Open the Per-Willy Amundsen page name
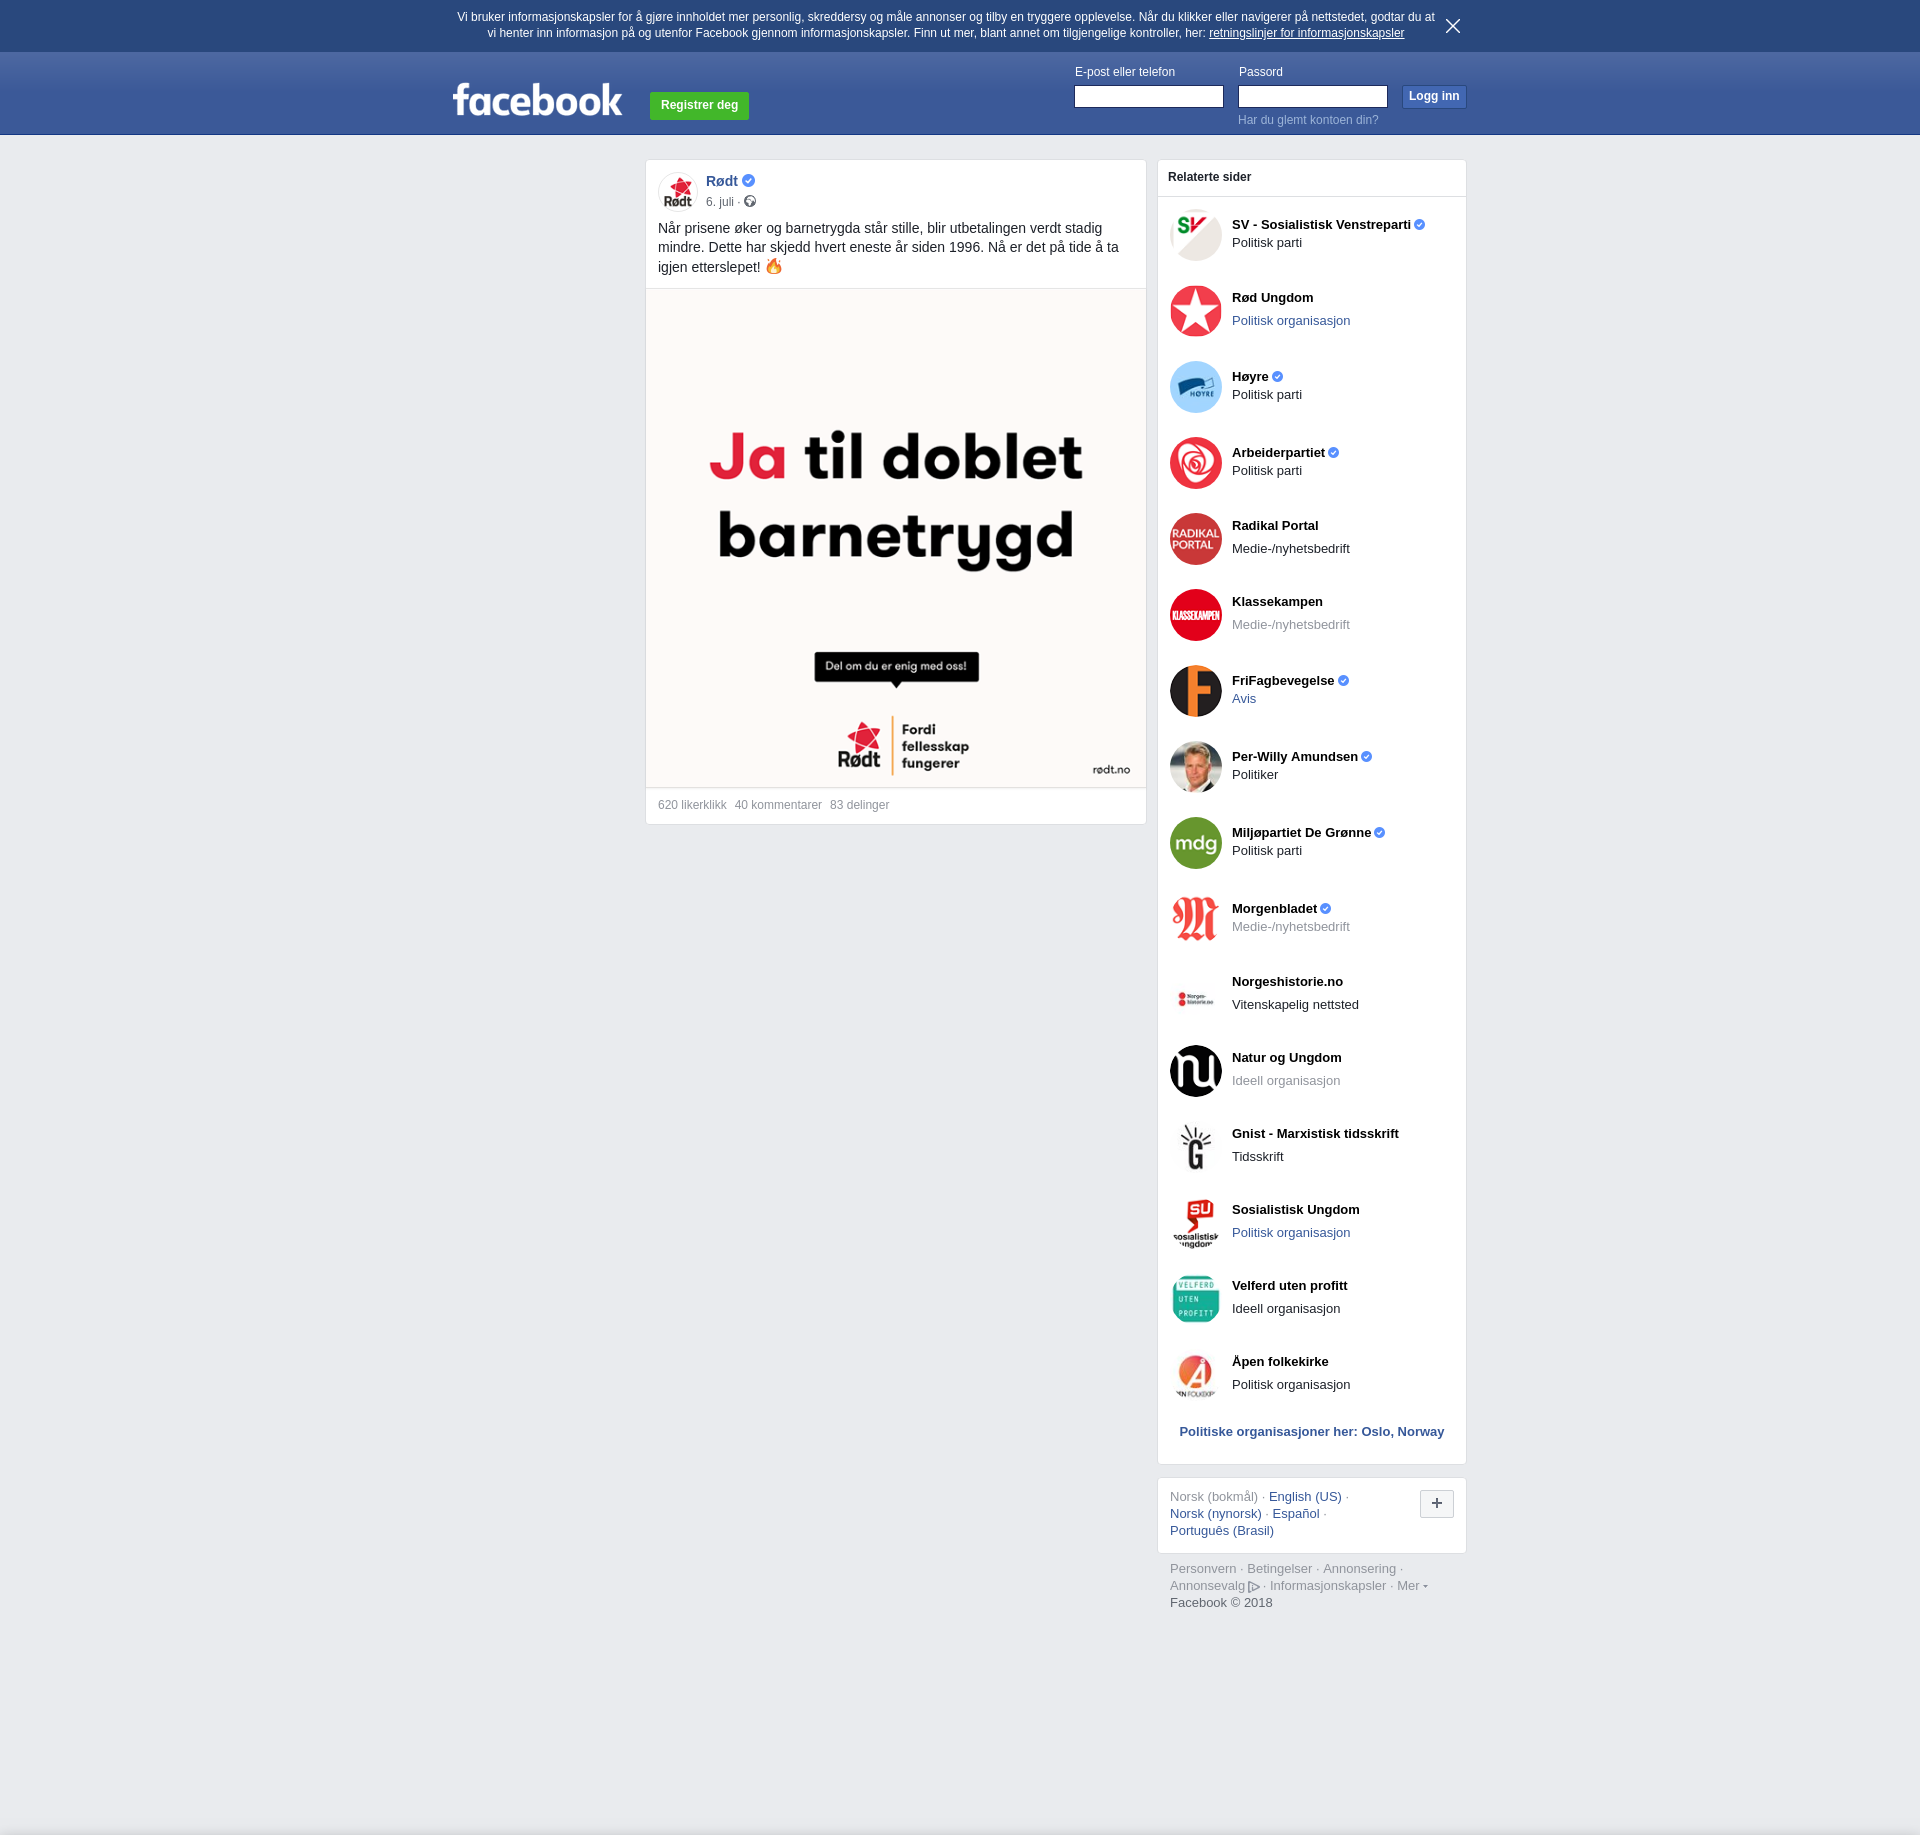 point(1295,757)
